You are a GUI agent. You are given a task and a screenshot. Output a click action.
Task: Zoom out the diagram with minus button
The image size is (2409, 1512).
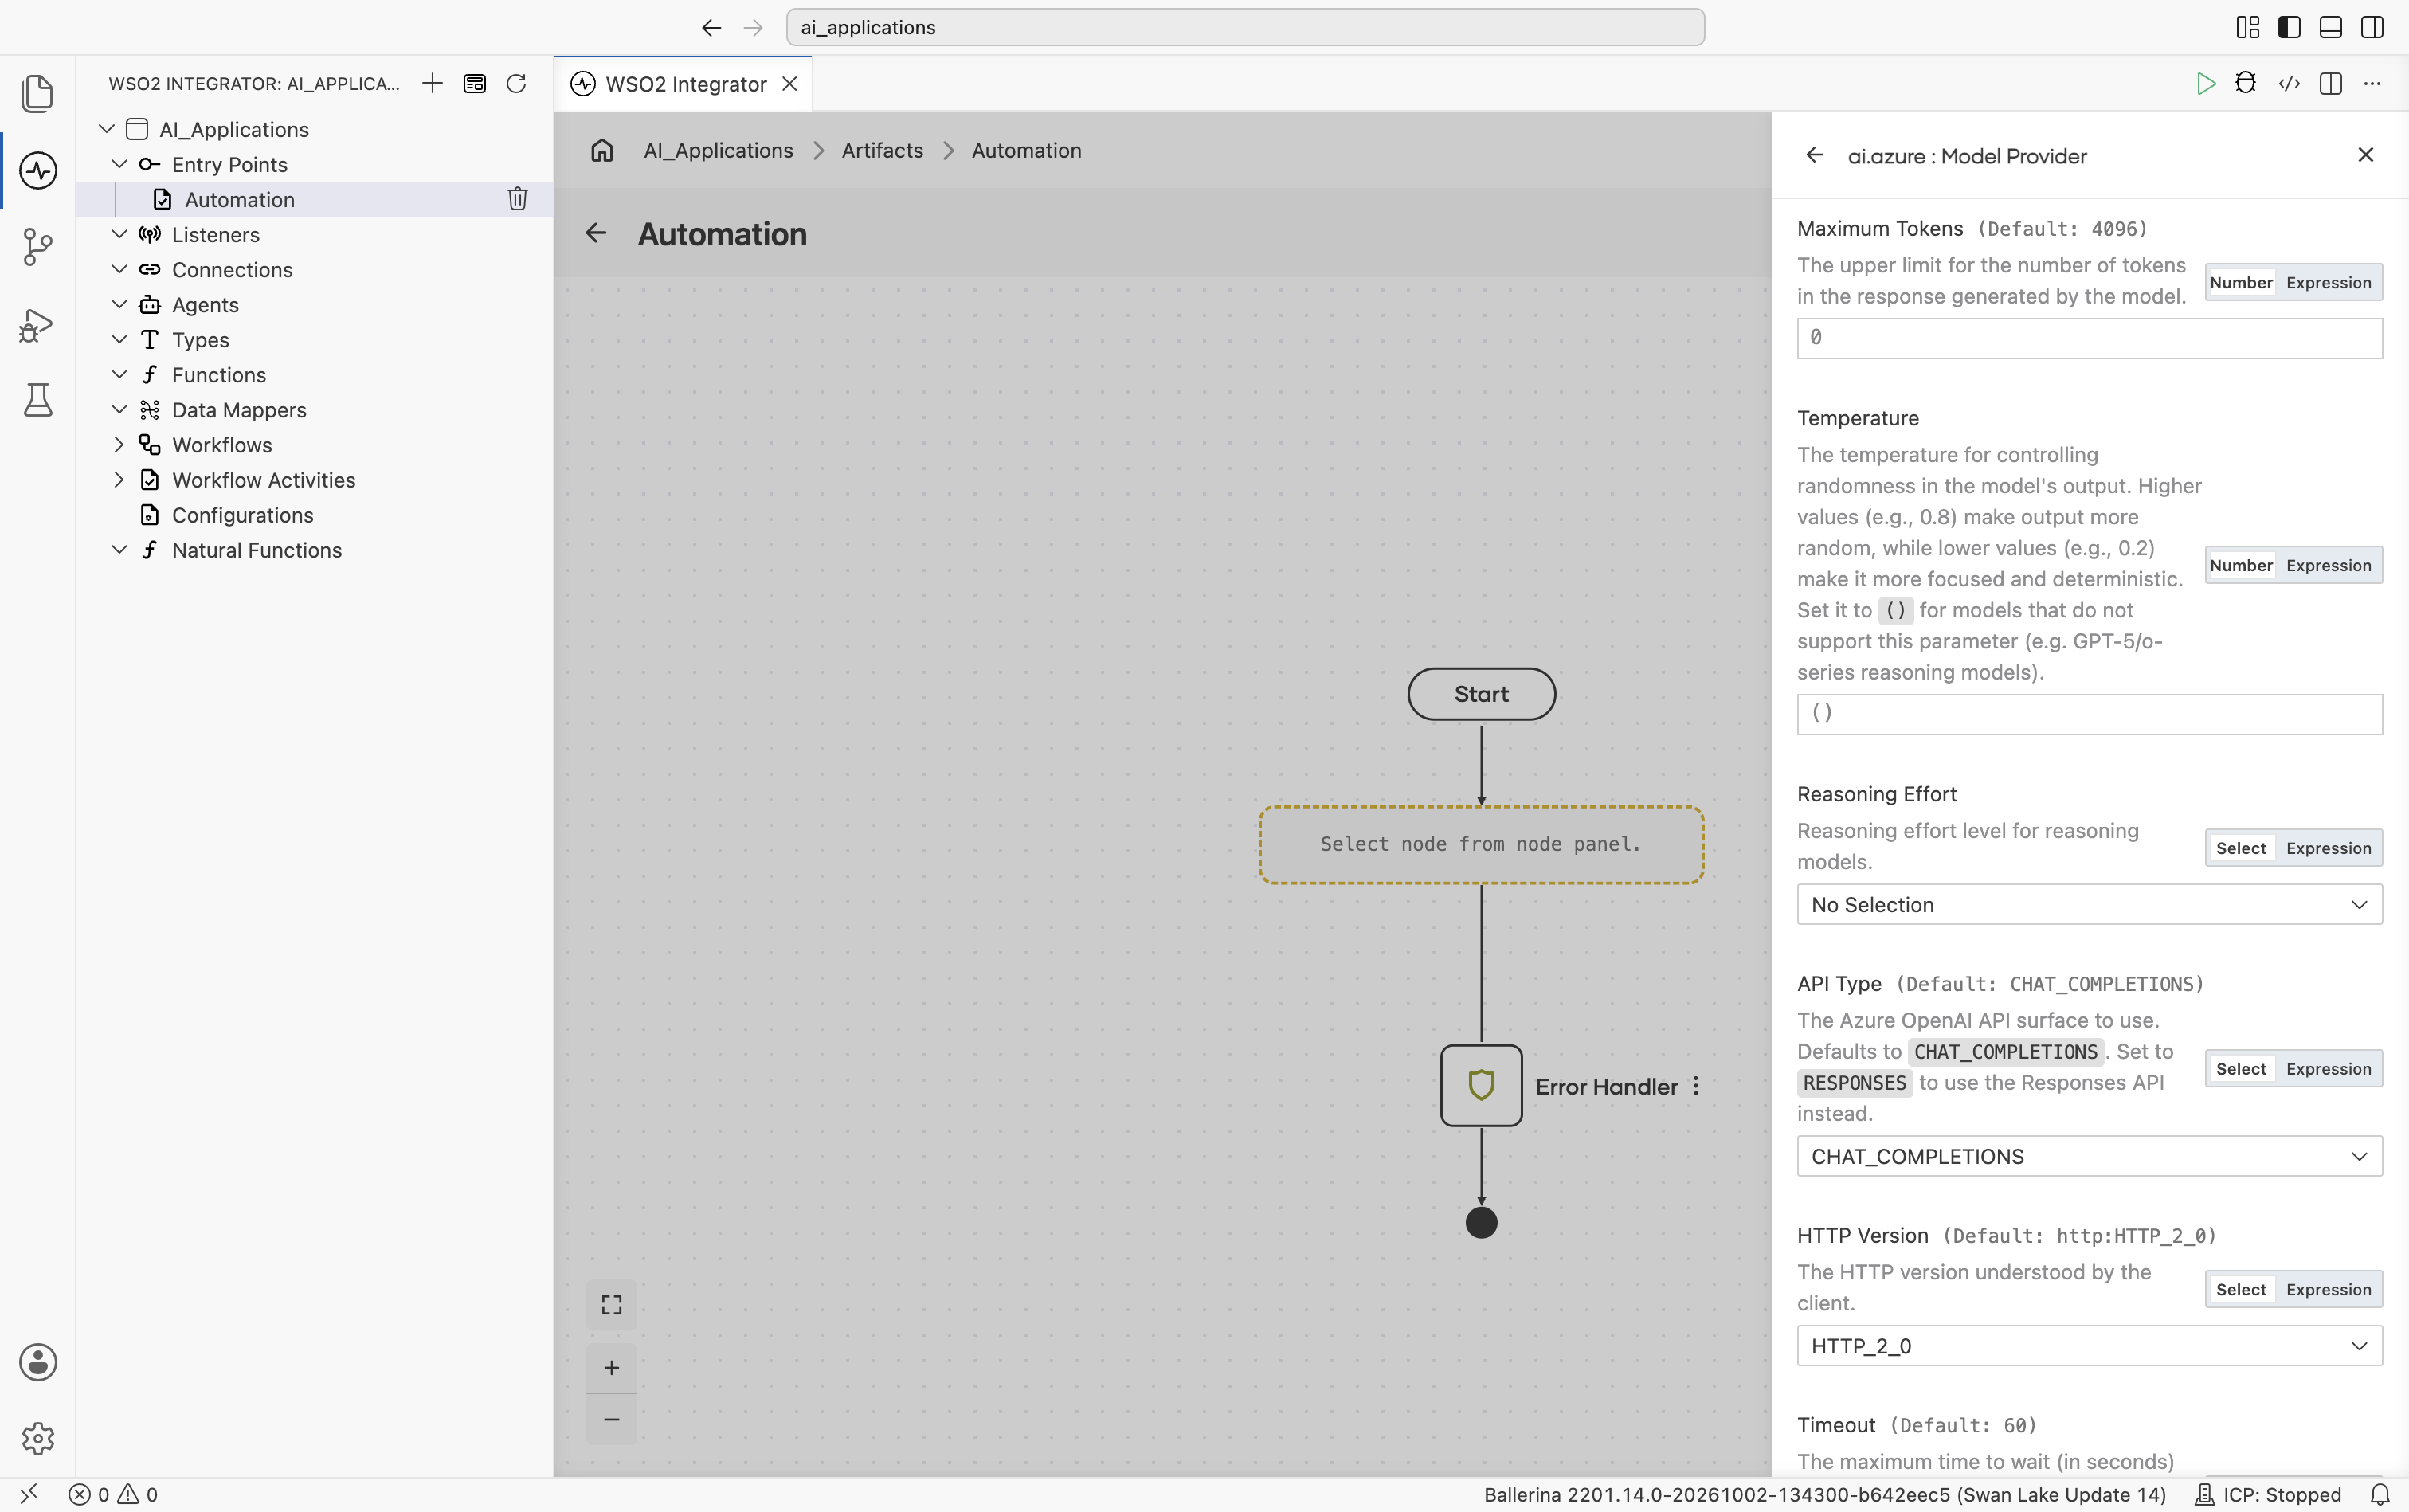611,1419
